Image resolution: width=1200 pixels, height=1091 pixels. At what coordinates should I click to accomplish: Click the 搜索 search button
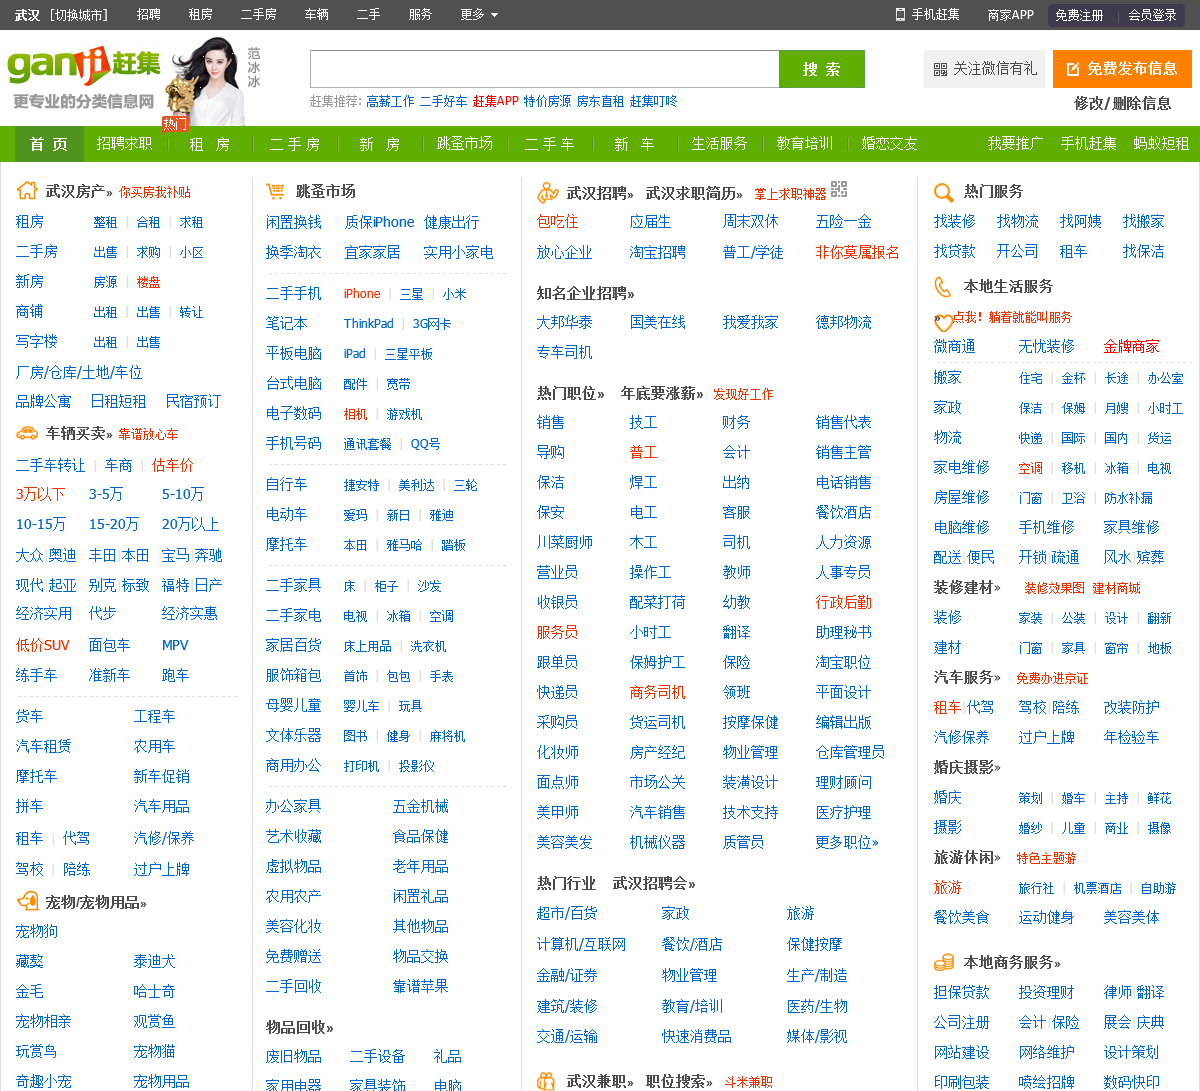(x=822, y=69)
